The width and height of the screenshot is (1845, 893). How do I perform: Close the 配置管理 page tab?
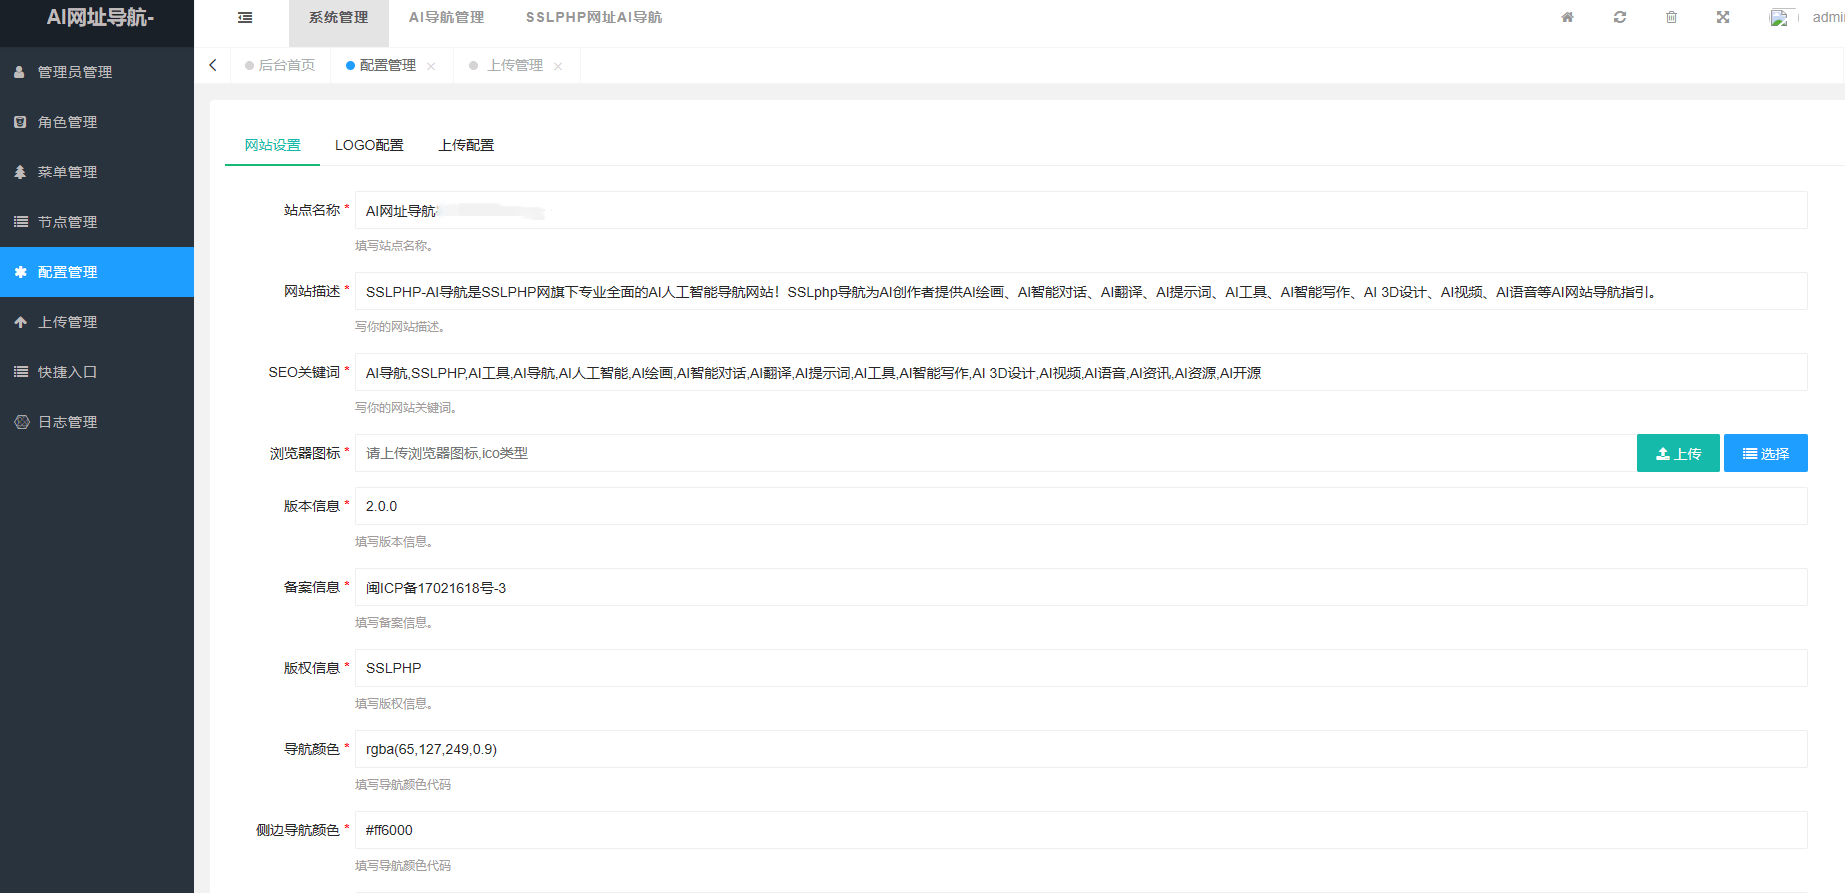point(431,66)
